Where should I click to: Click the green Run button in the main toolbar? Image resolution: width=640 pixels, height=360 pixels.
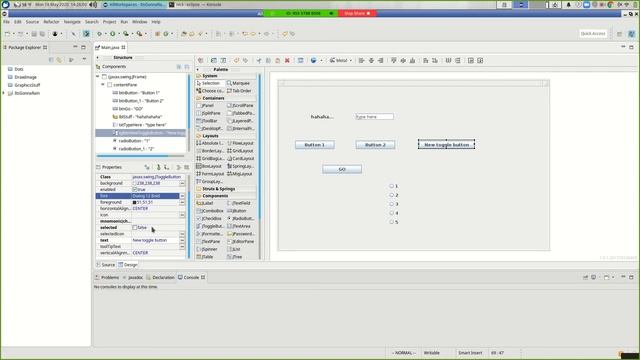[112, 34]
